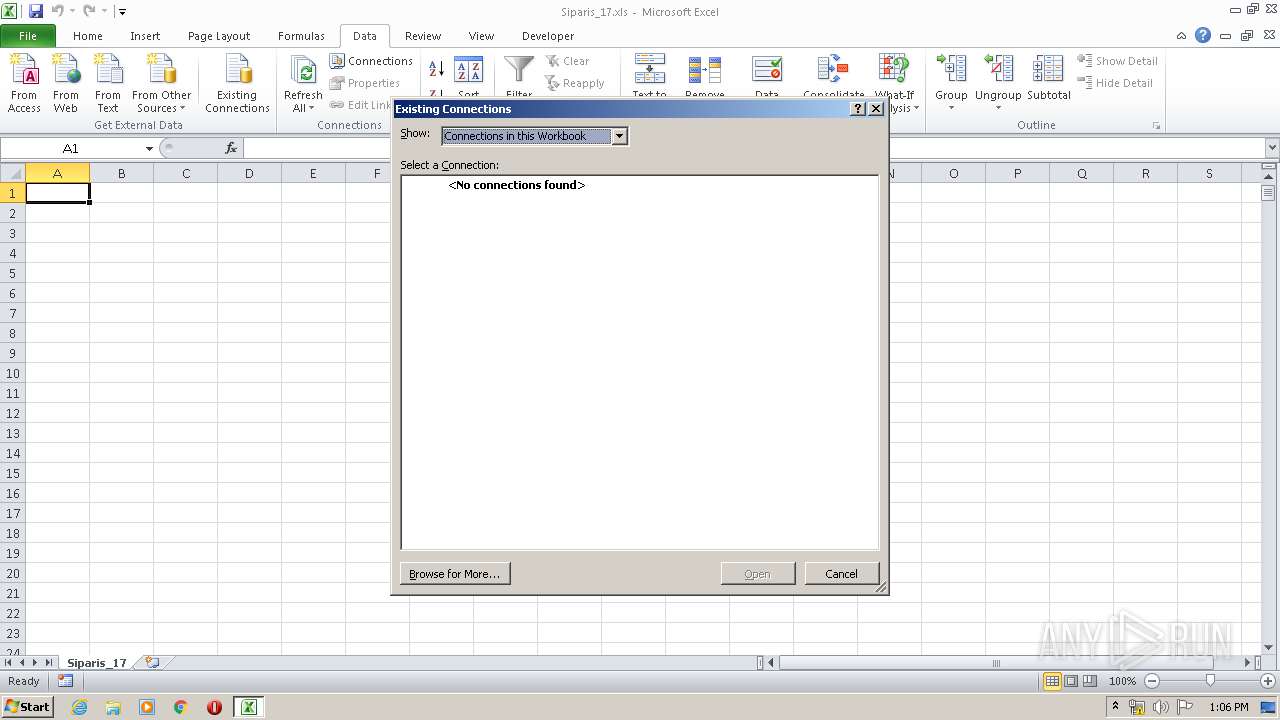Click Sort A to Z icon
1280x720 pixels.
436,69
